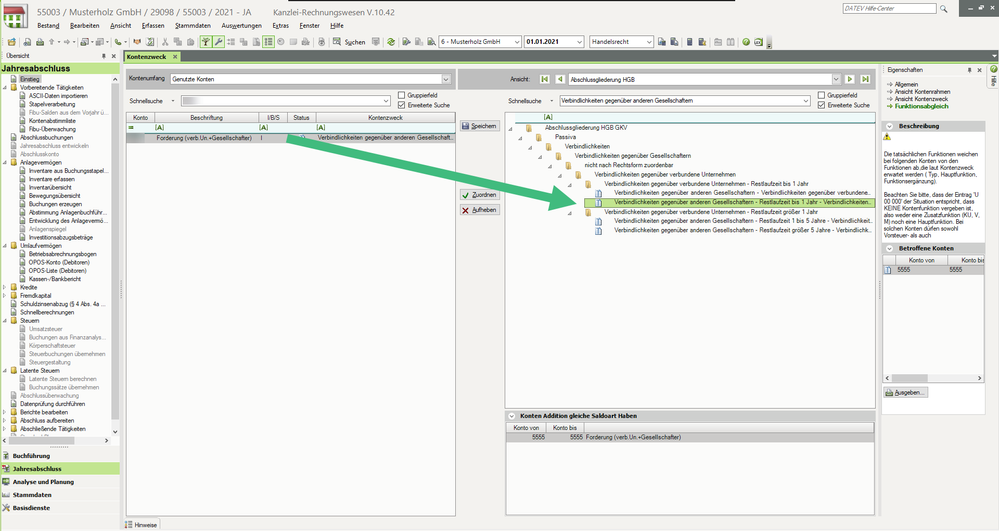Toggle right Gruppierfeld checkbox
The width and height of the screenshot is (999, 531).
tap(821, 96)
